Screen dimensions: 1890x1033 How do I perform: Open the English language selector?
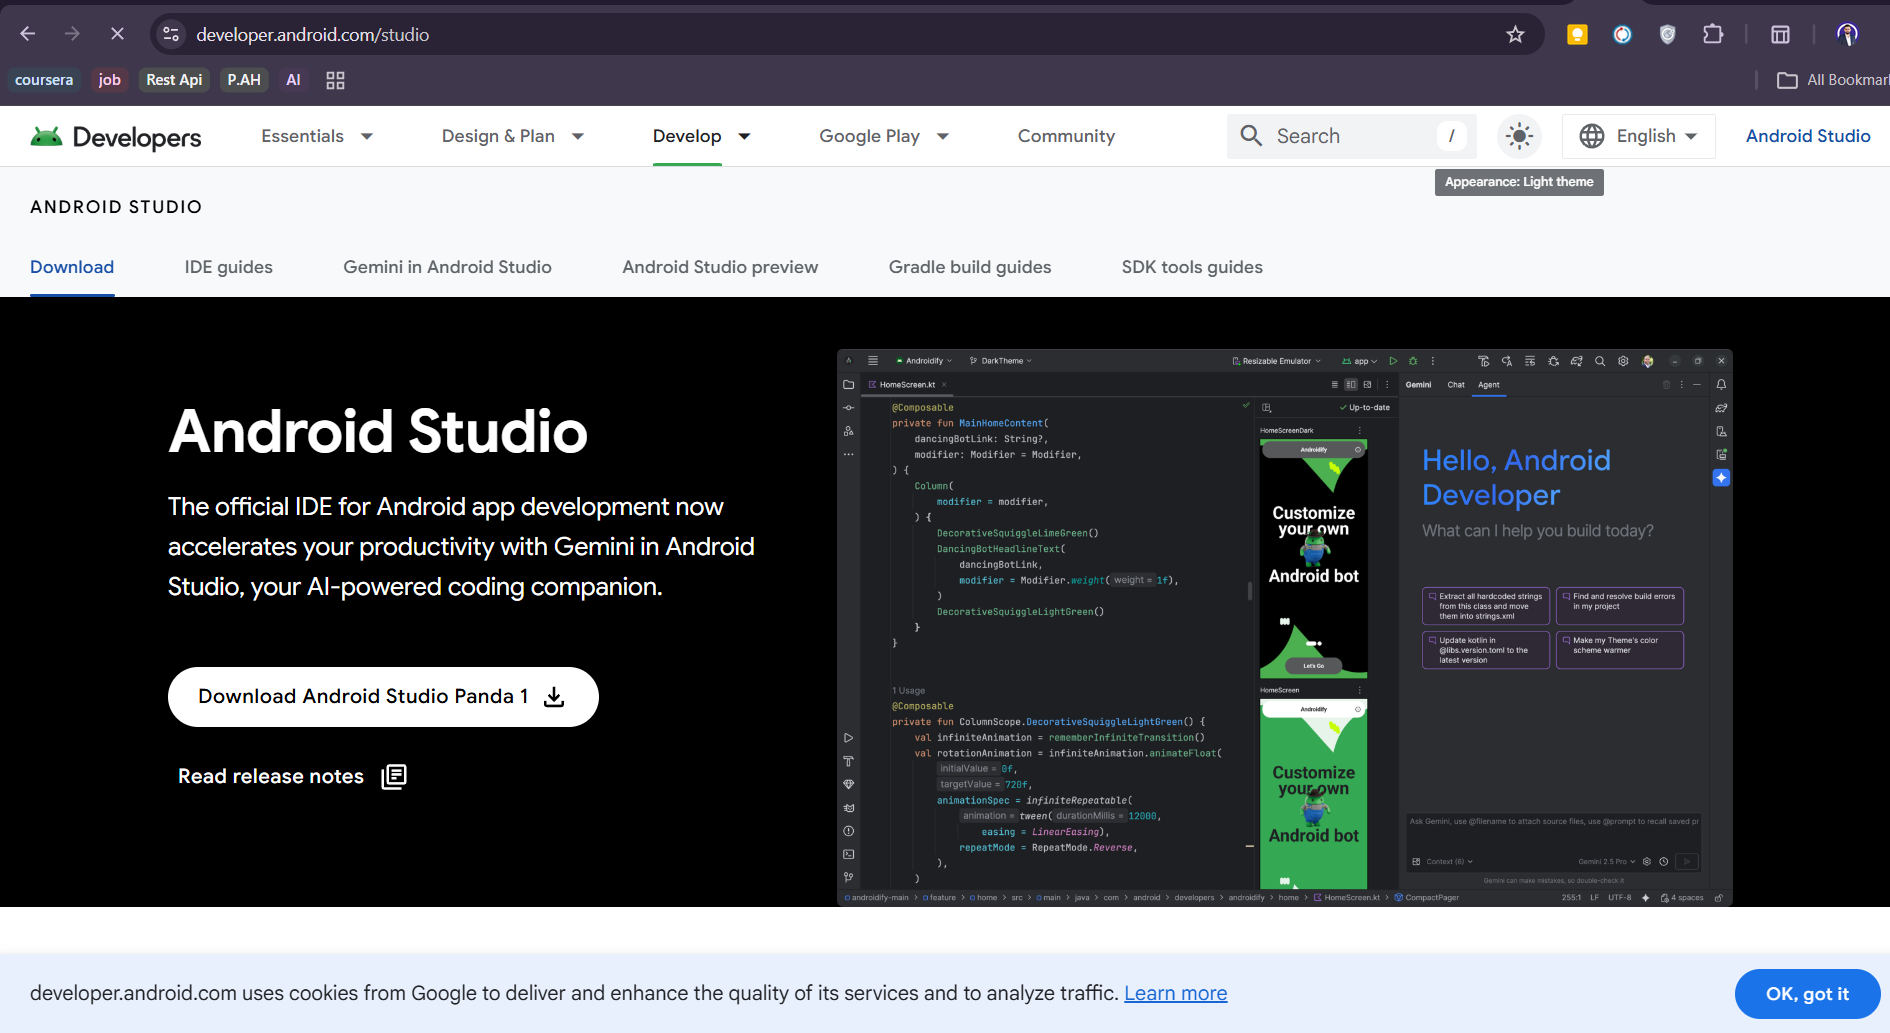[1638, 136]
